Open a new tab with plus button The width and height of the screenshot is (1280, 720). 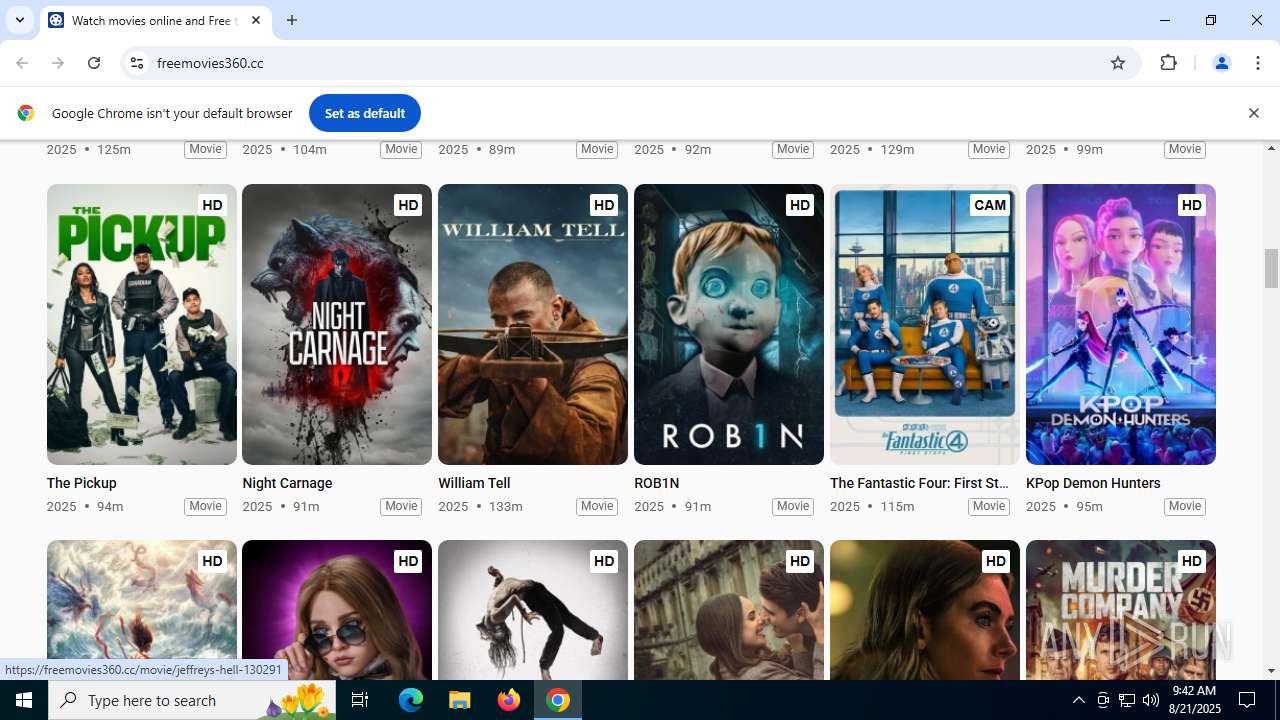coord(292,20)
